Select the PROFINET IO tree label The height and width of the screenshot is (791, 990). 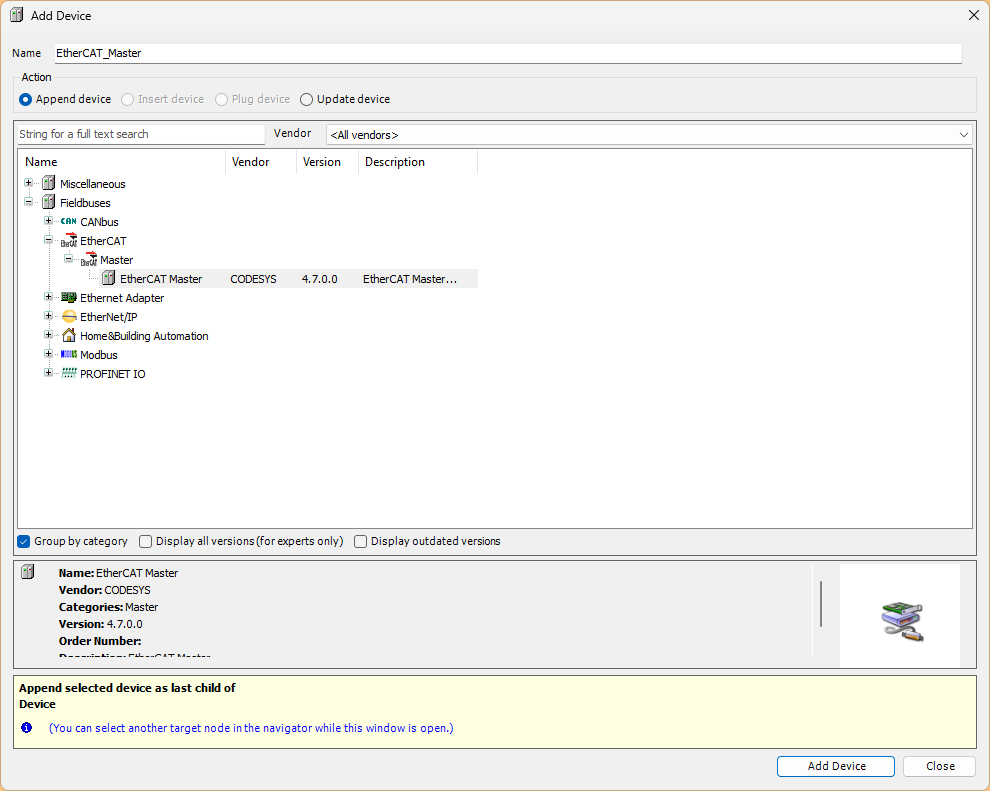tap(112, 374)
